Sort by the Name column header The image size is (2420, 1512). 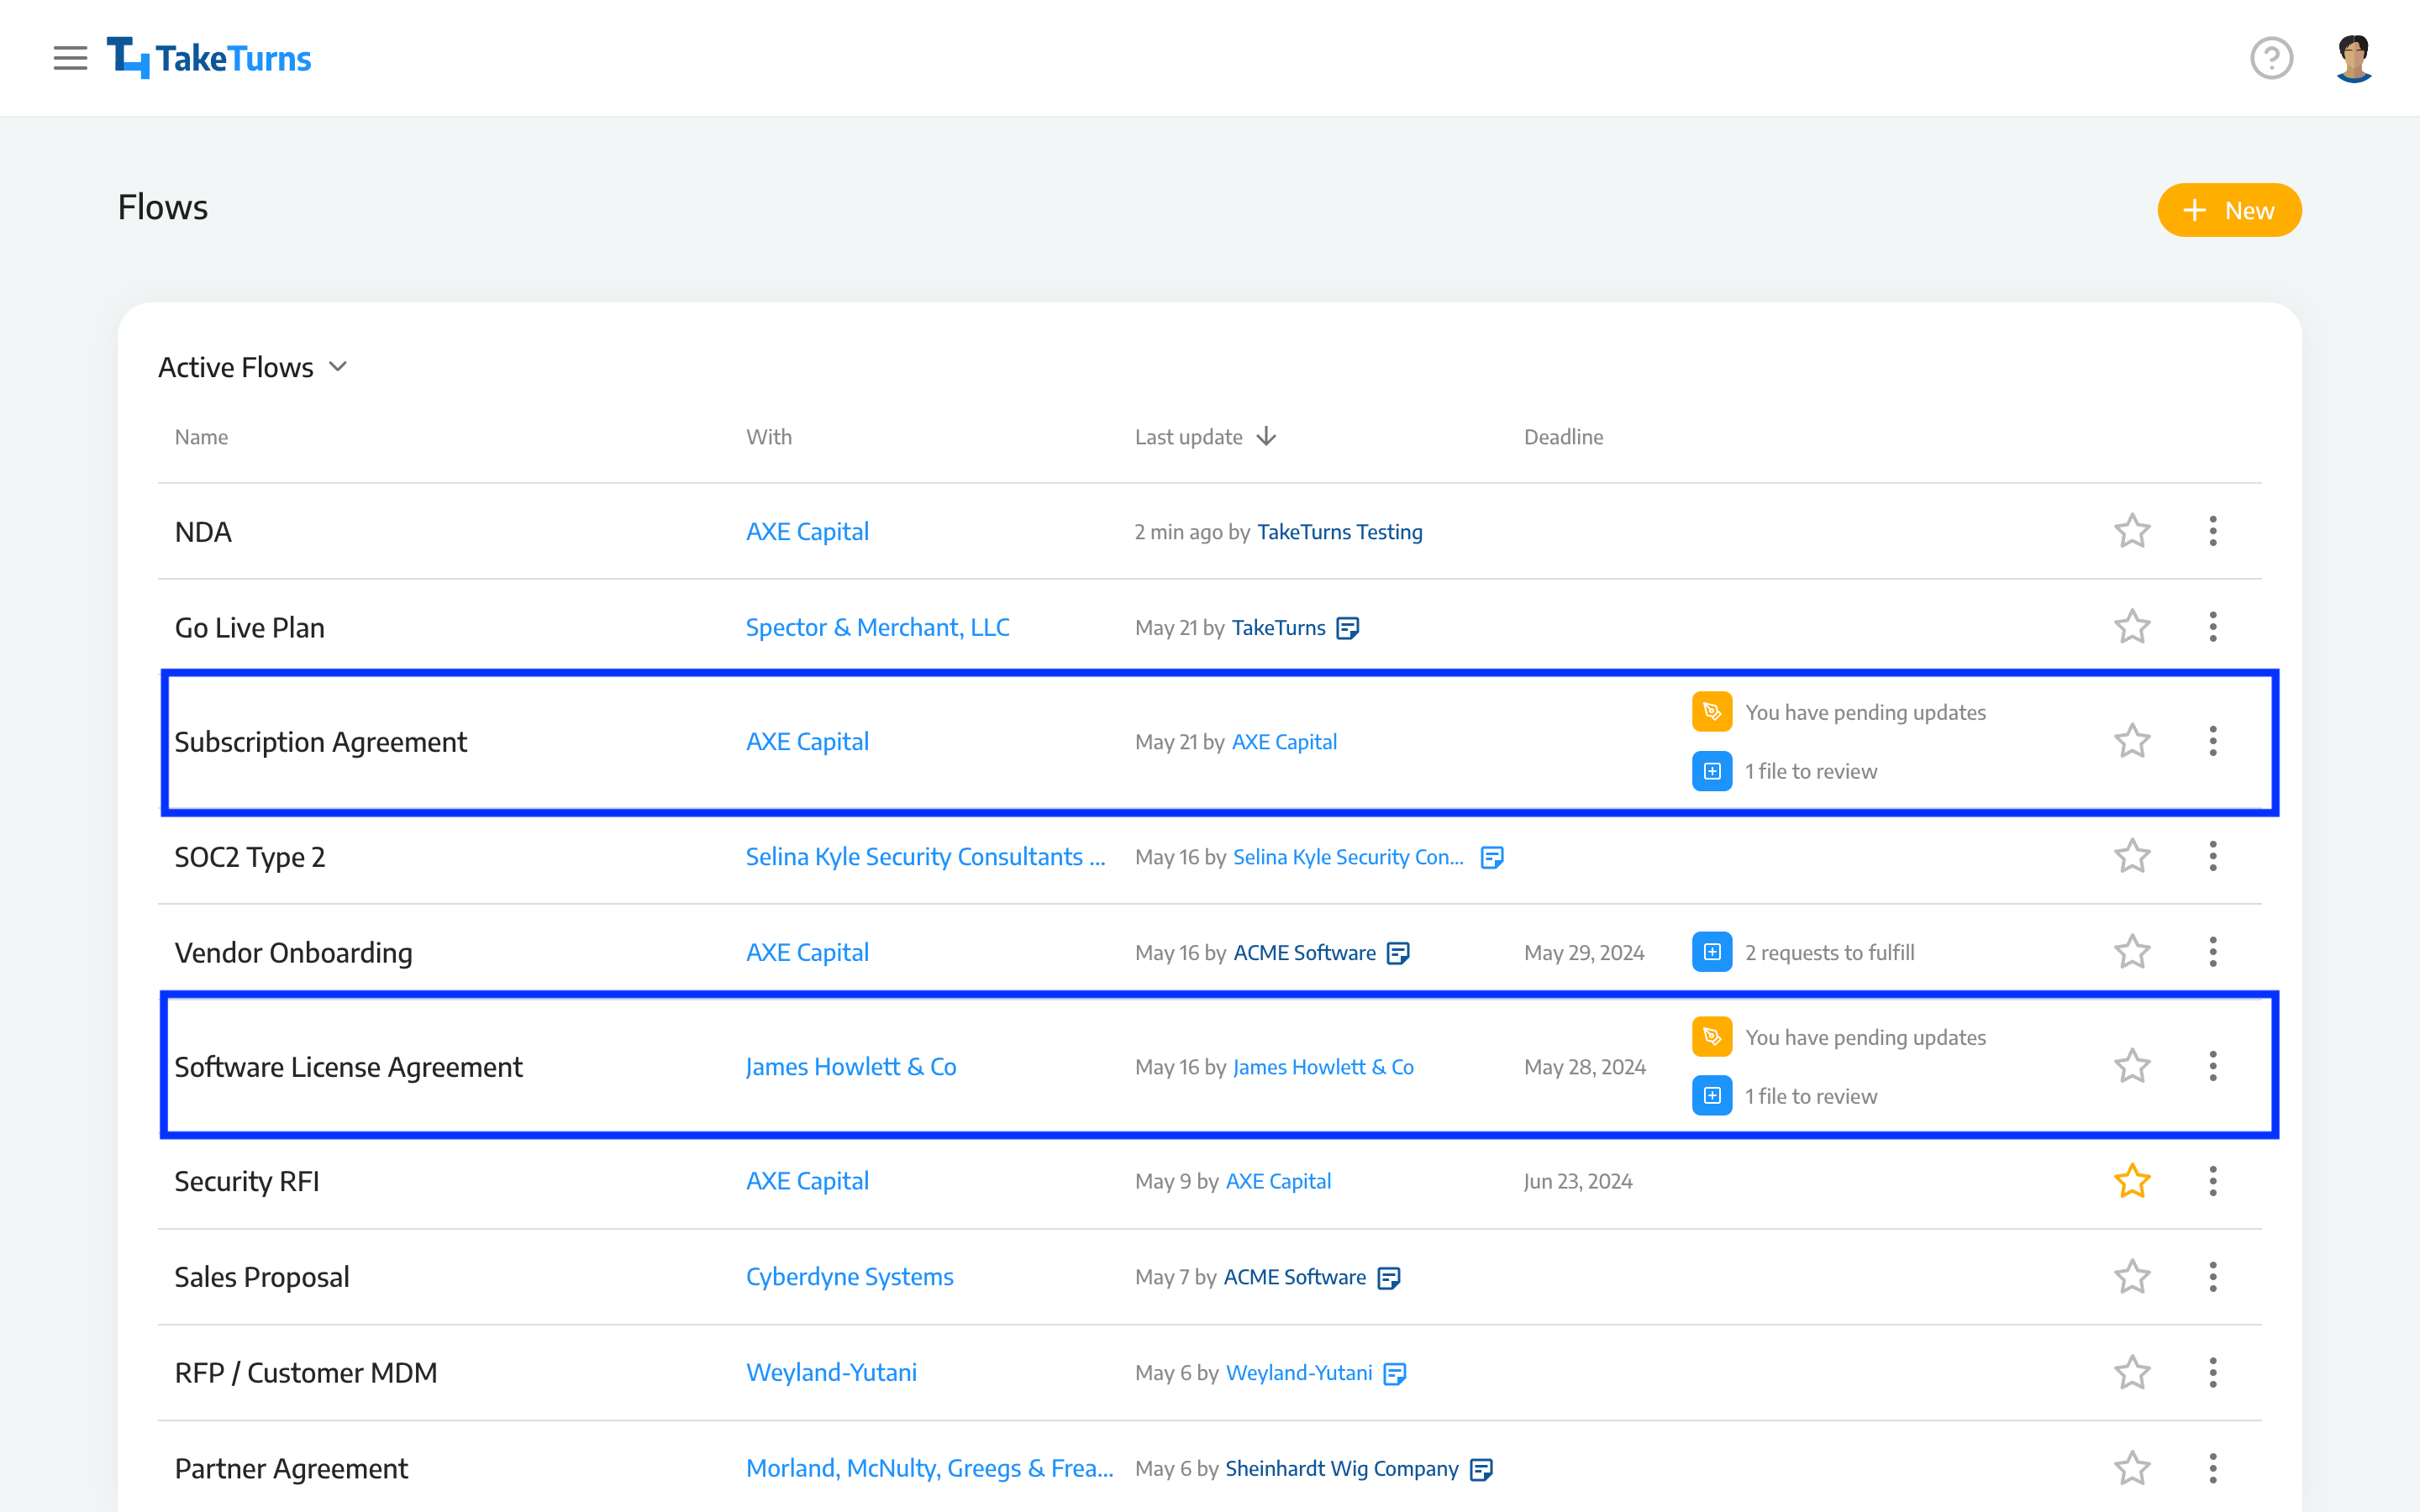click(x=201, y=437)
